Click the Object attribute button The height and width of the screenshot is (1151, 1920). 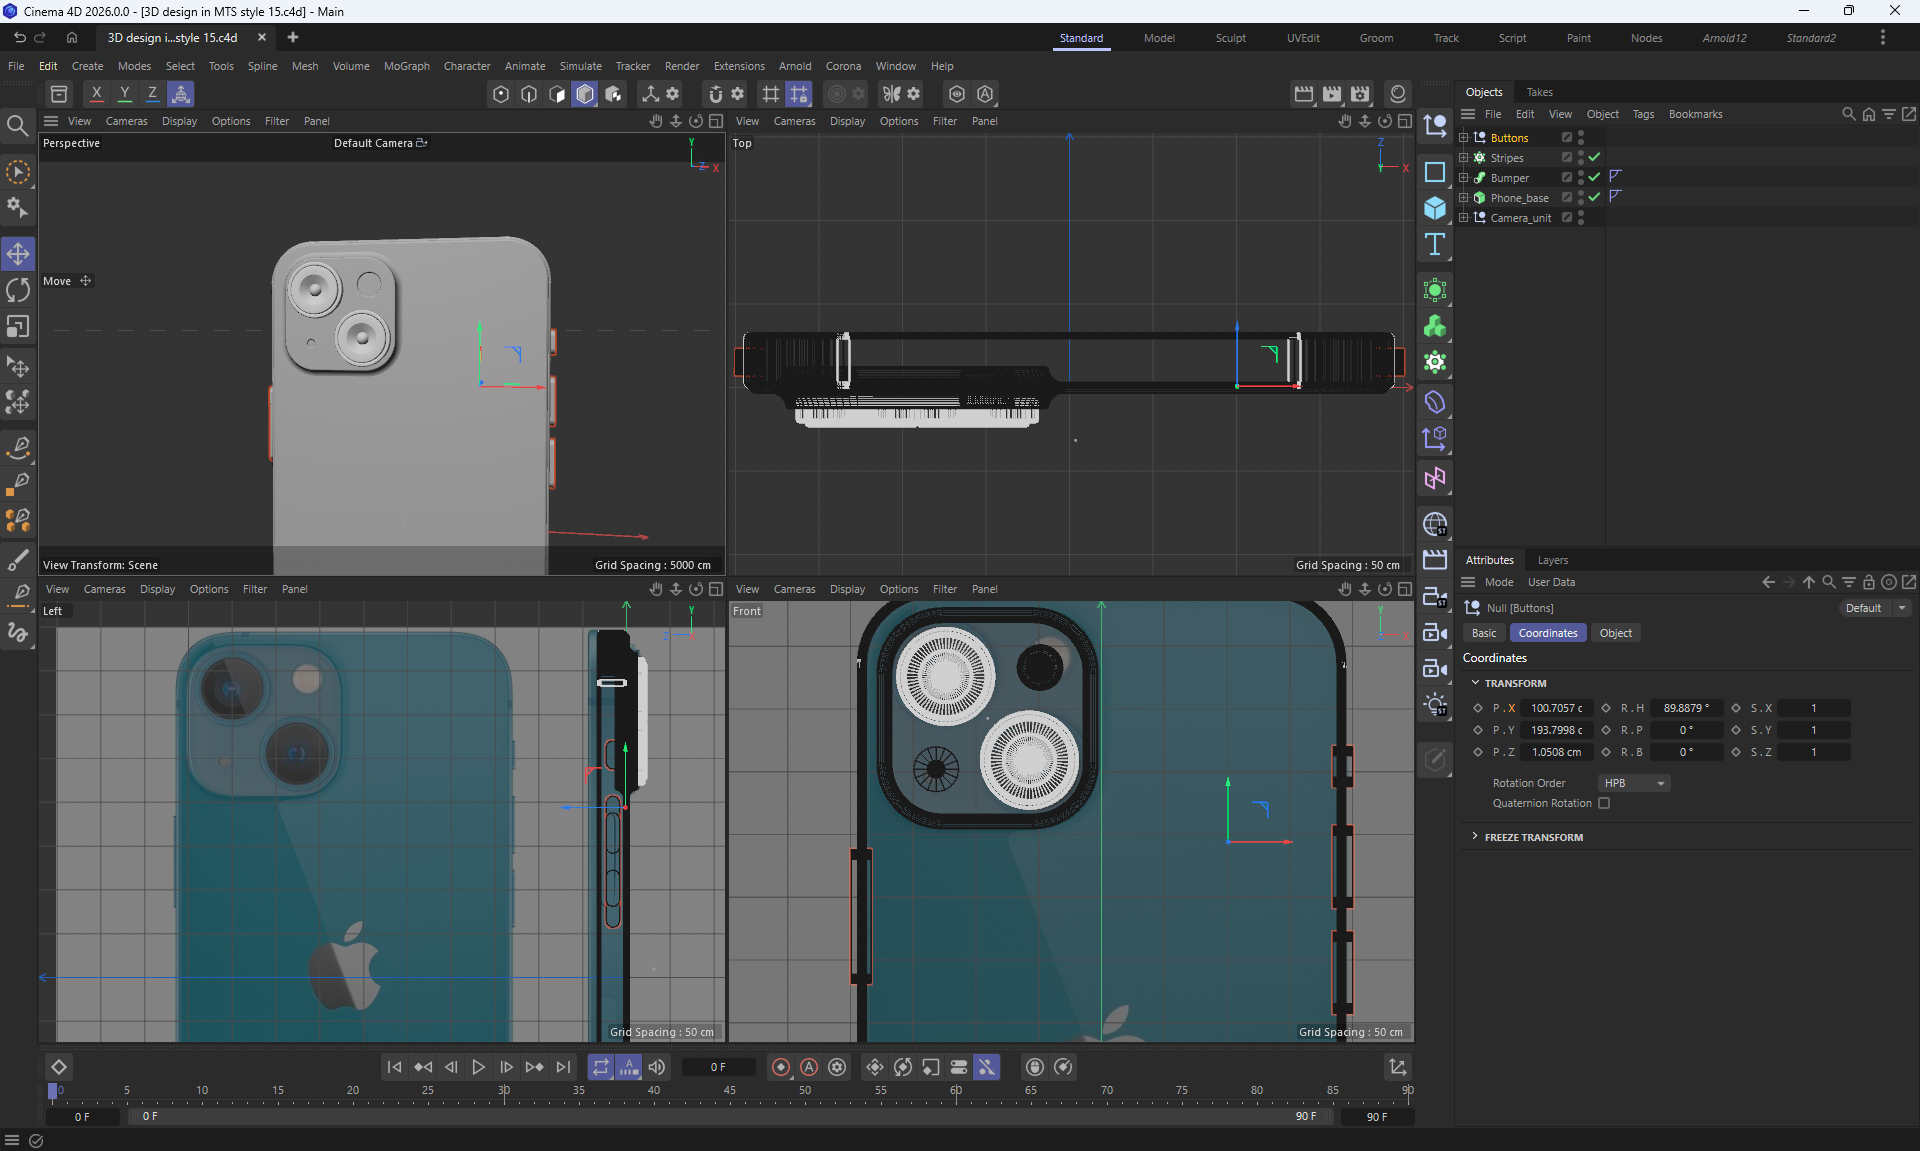pyautogui.click(x=1615, y=633)
